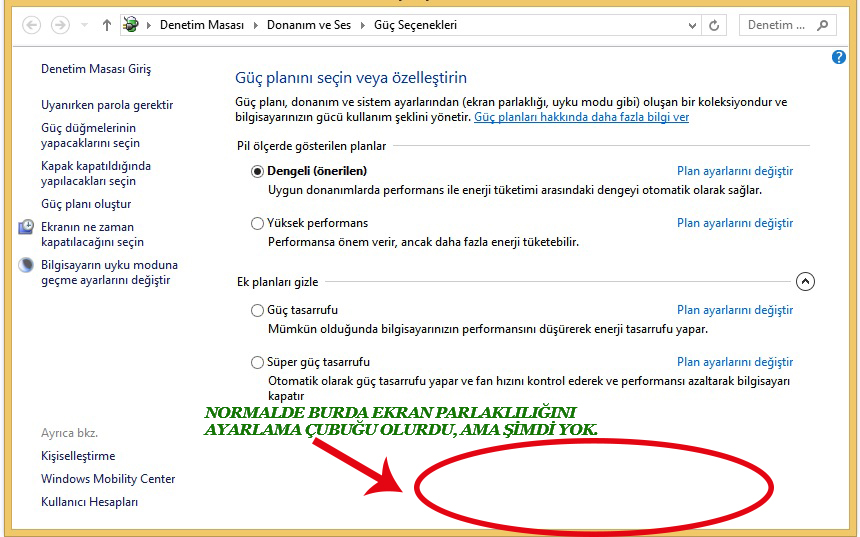Image resolution: width=860 pixels, height=537 pixels.
Task: Open the address bar history dropdown
Action: 691,25
